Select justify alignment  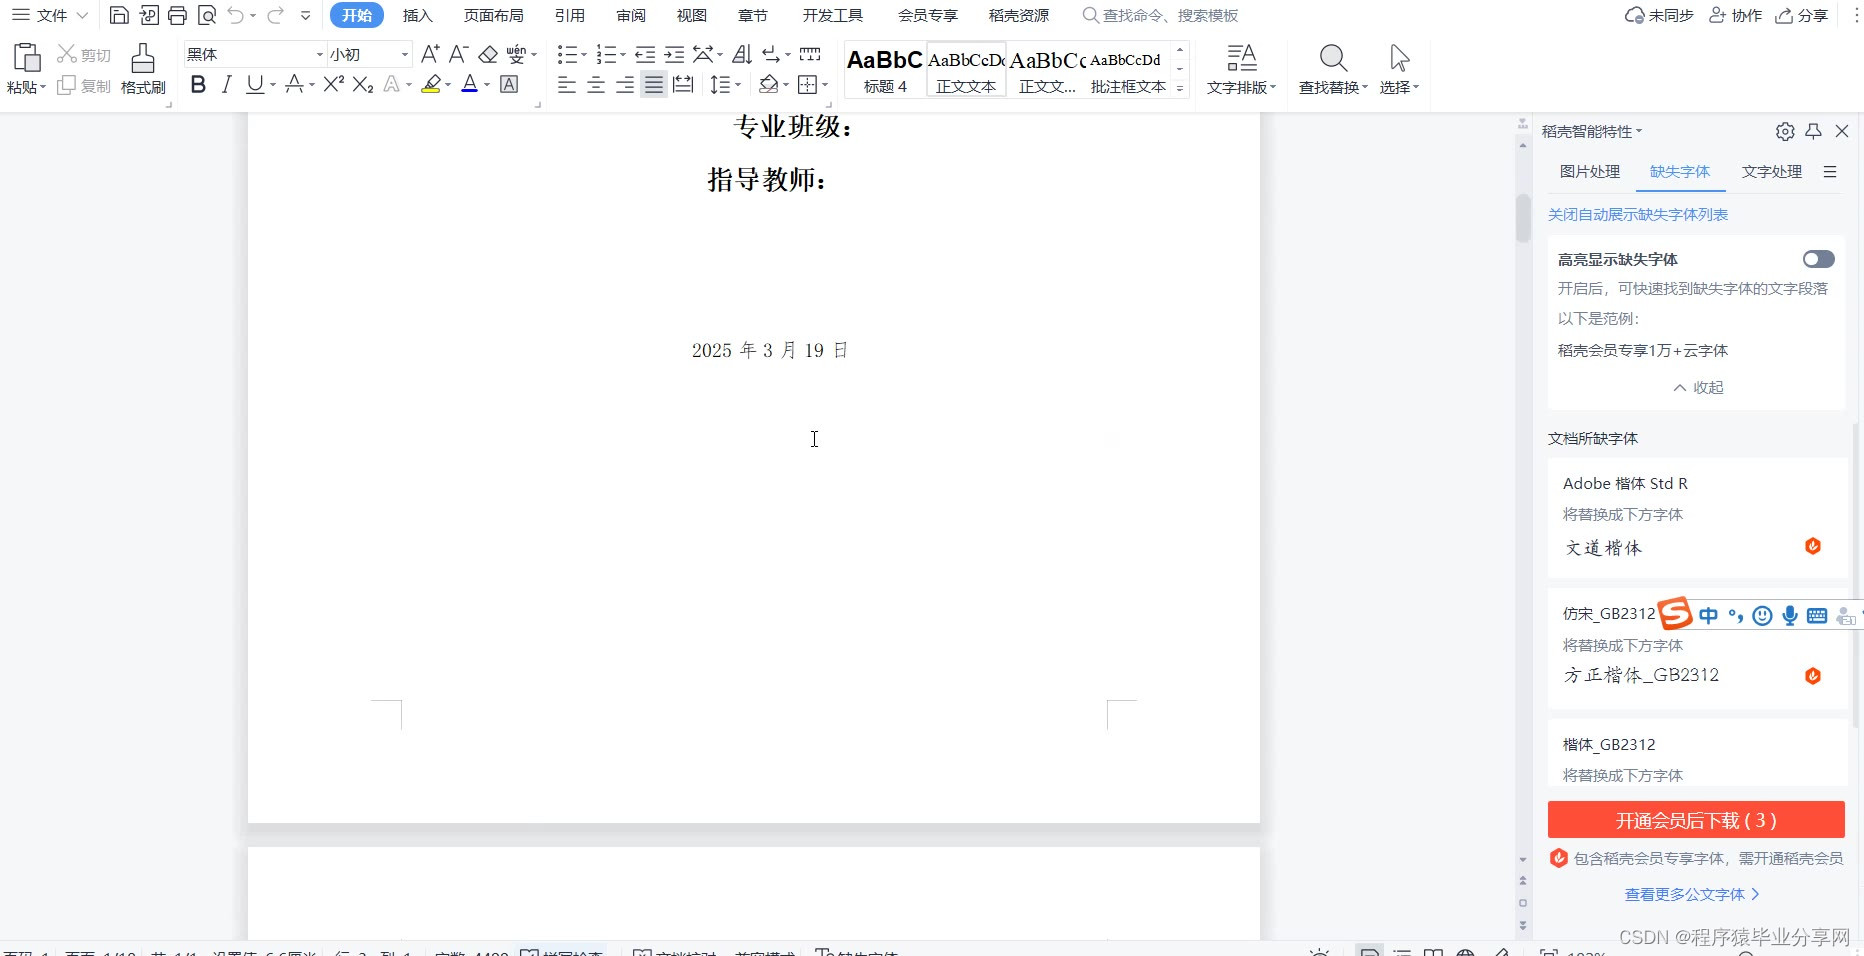pos(654,85)
